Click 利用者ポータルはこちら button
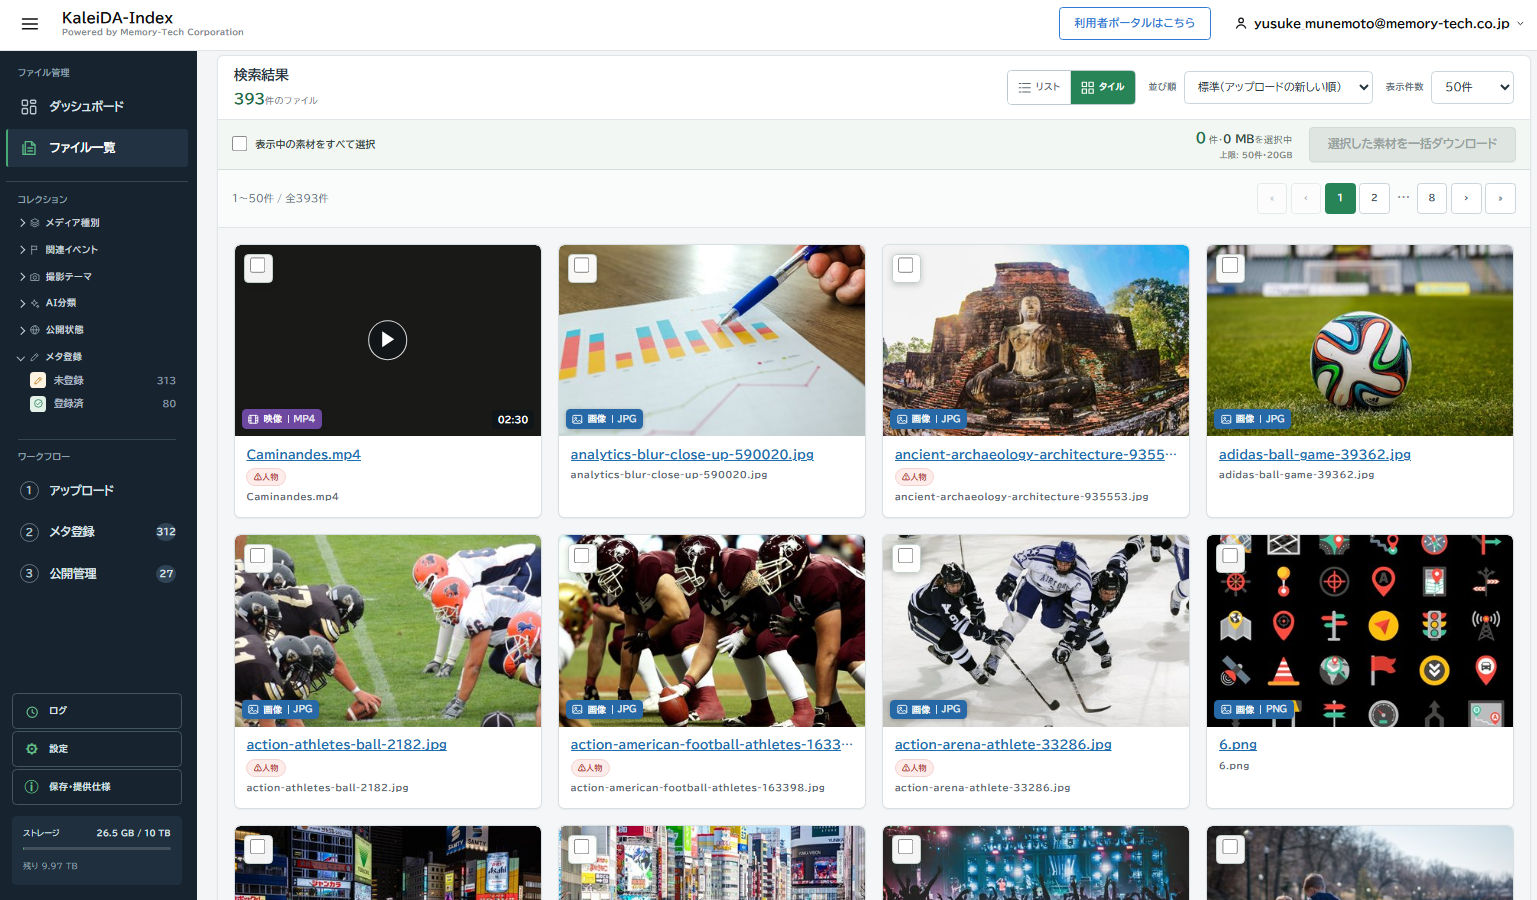 (x=1135, y=23)
